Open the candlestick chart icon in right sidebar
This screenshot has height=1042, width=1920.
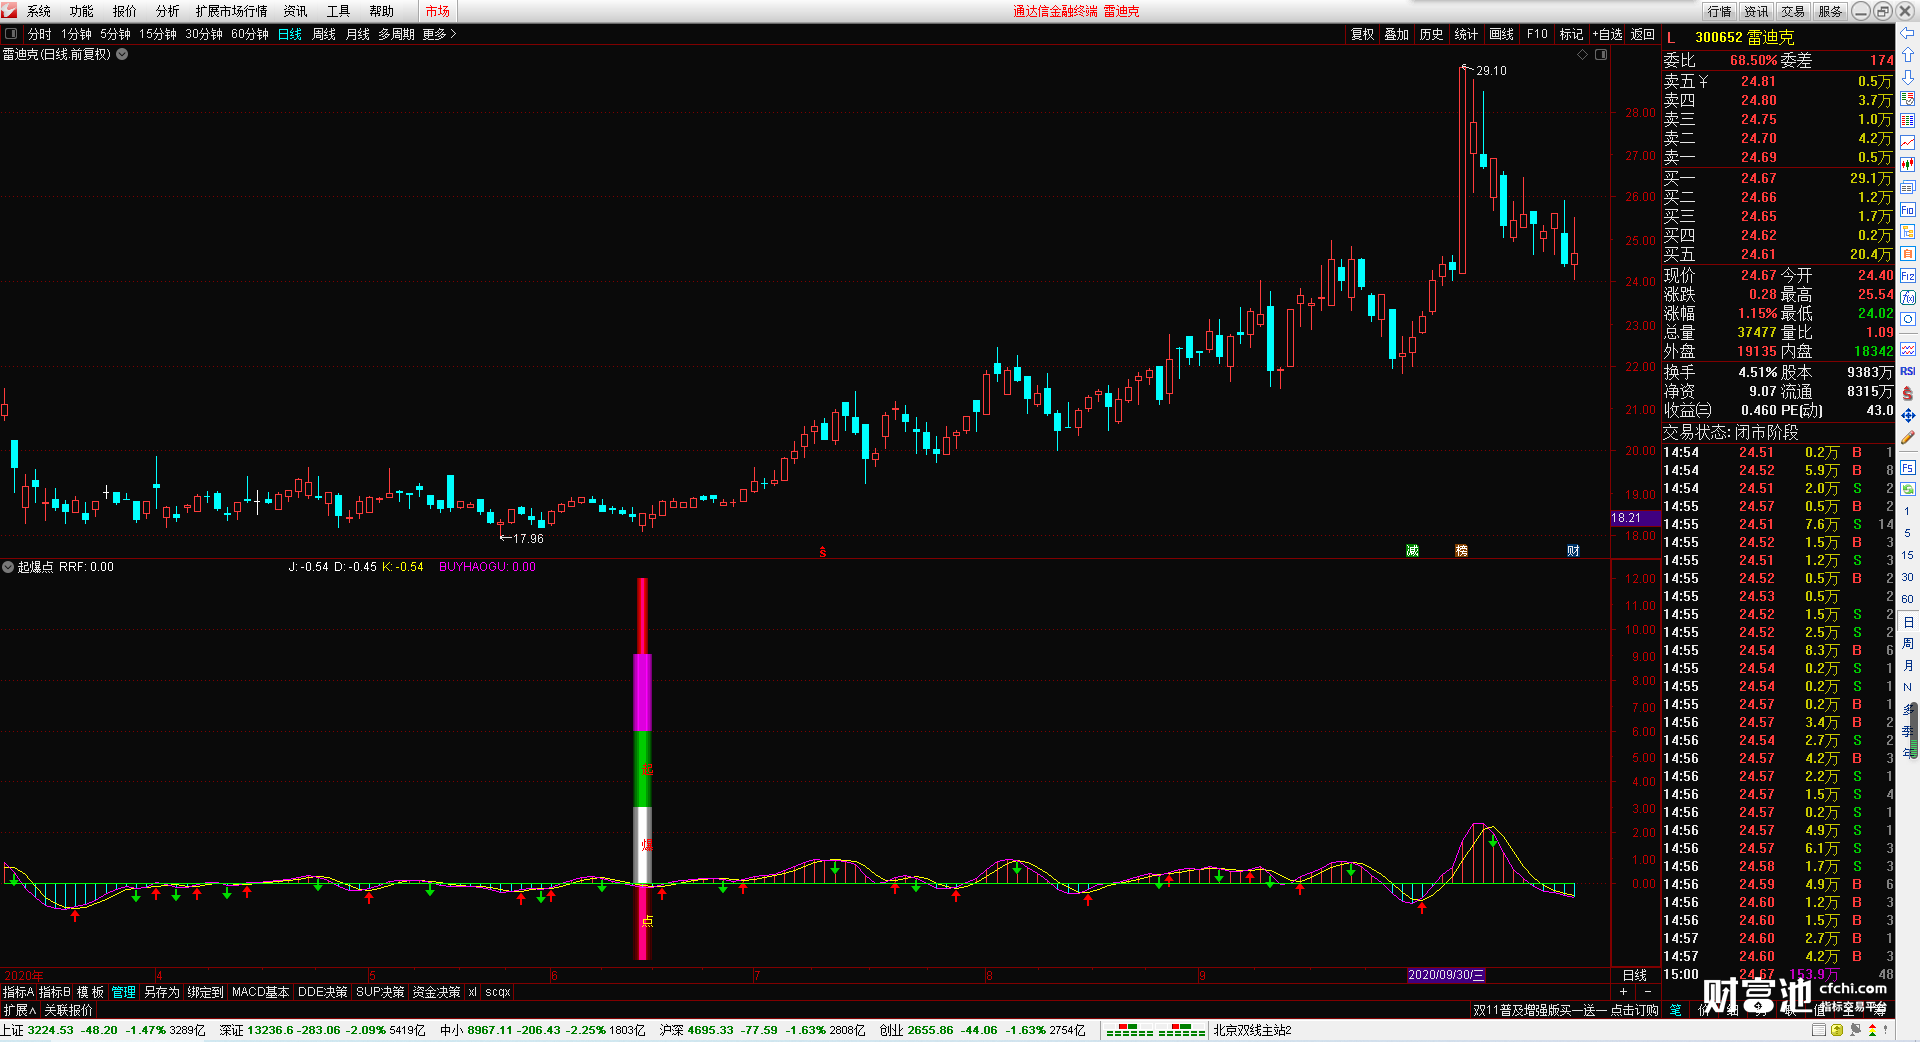tap(1907, 165)
